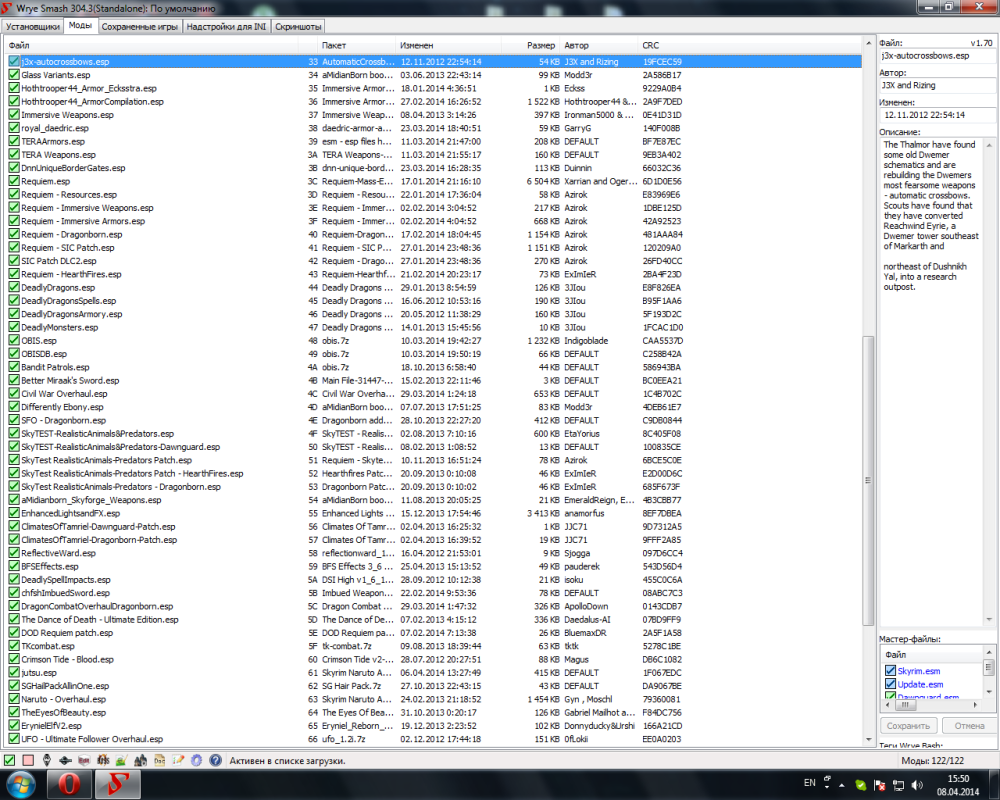The width and height of the screenshot is (1000, 800).
Task: Click the modified date field in details
Action: coord(936,115)
